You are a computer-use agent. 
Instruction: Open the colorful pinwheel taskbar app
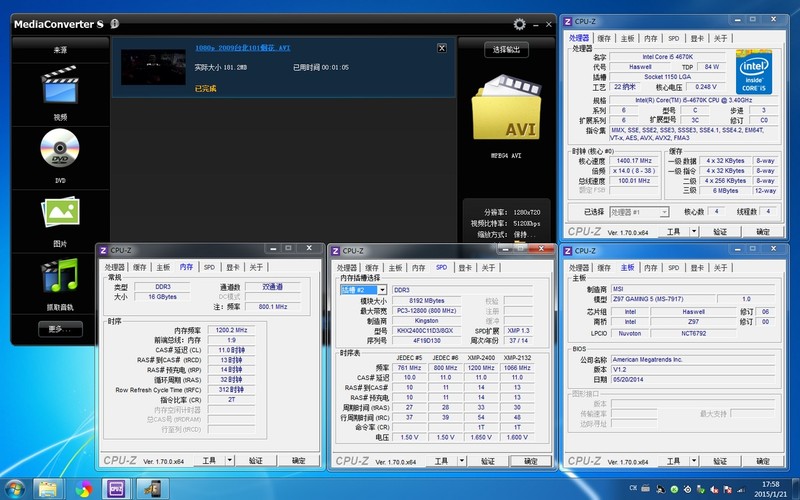(83, 489)
